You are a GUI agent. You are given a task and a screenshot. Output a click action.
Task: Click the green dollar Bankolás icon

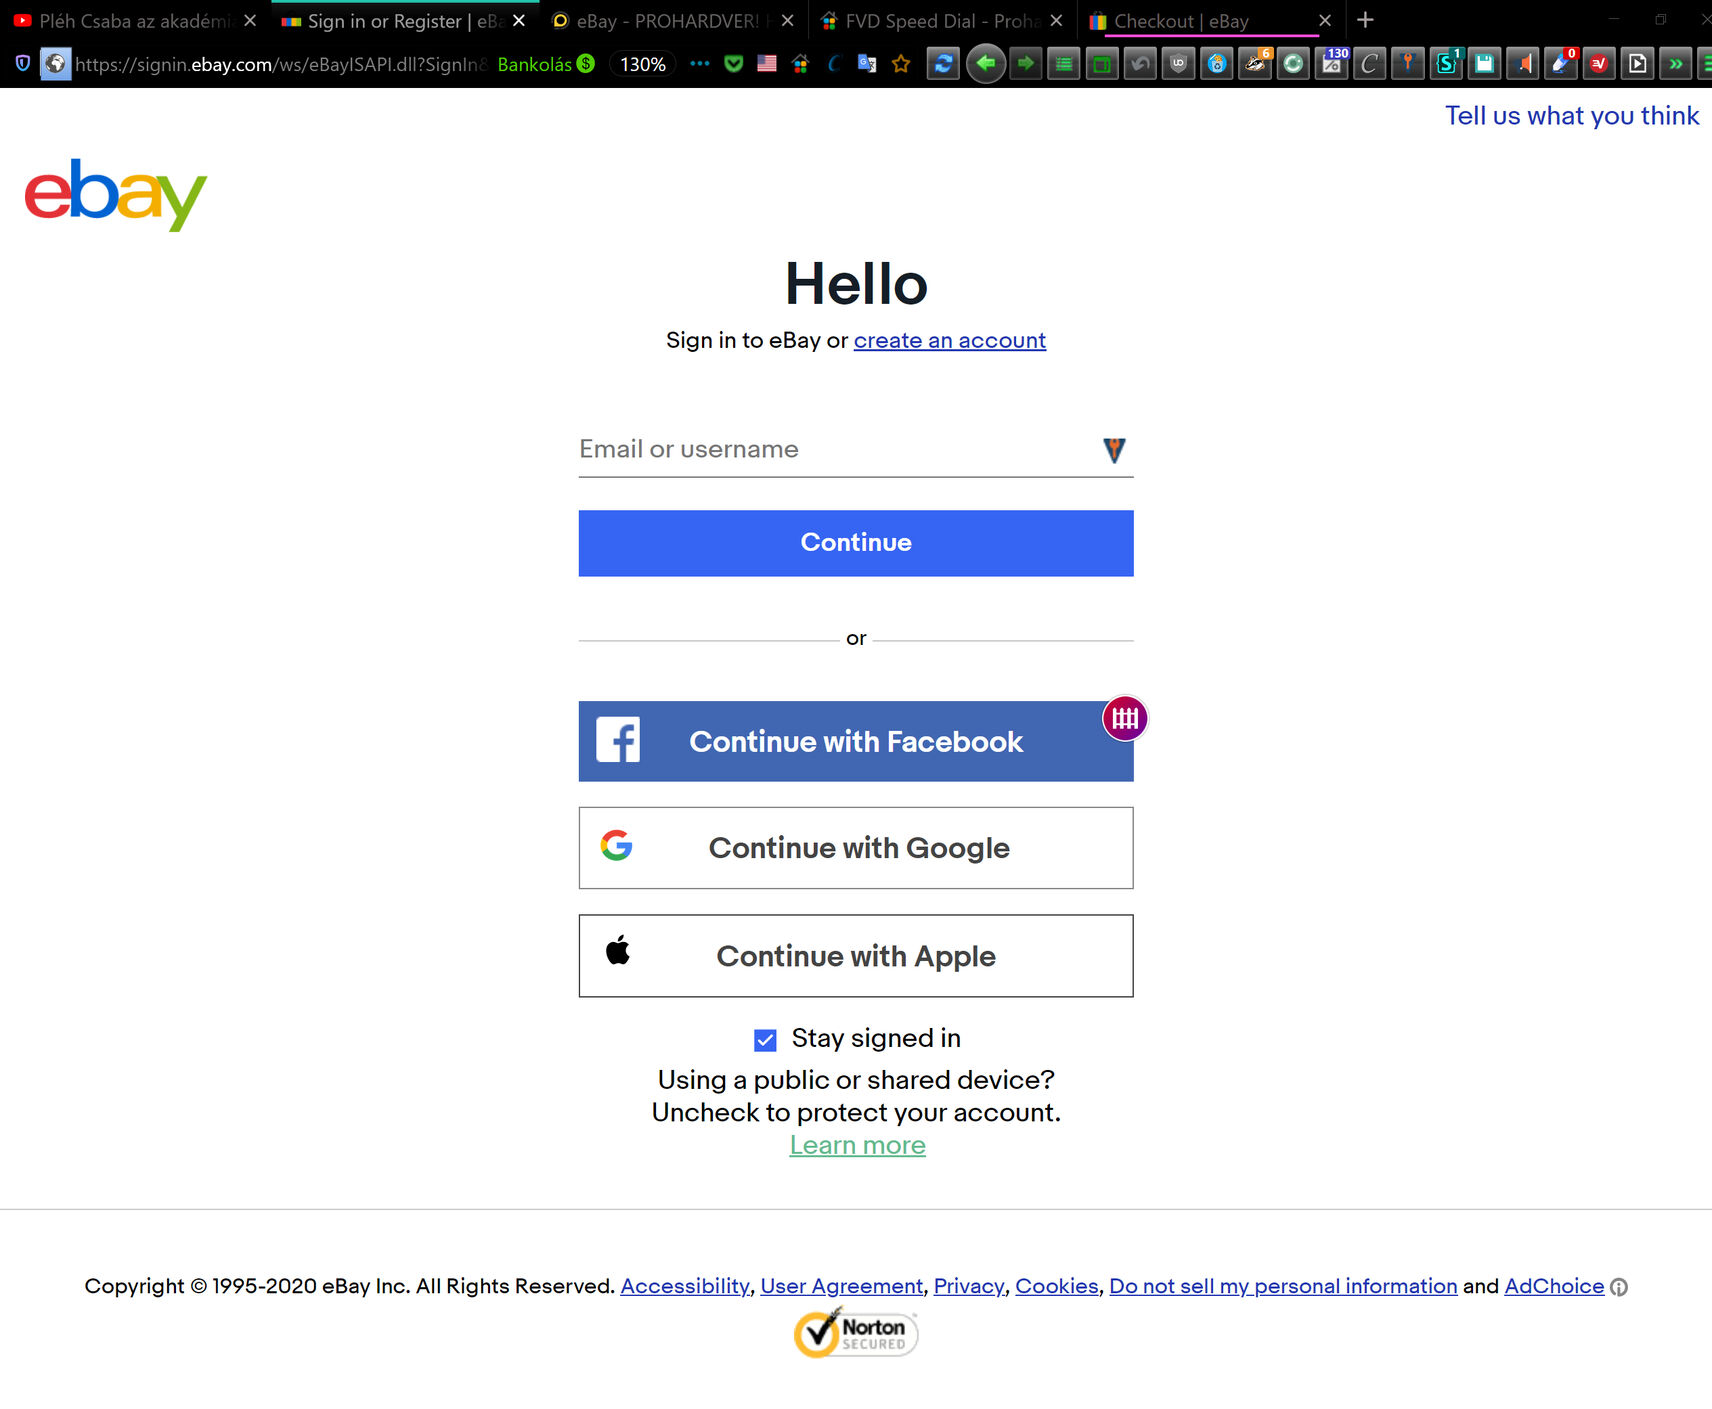tap(586, 64)
